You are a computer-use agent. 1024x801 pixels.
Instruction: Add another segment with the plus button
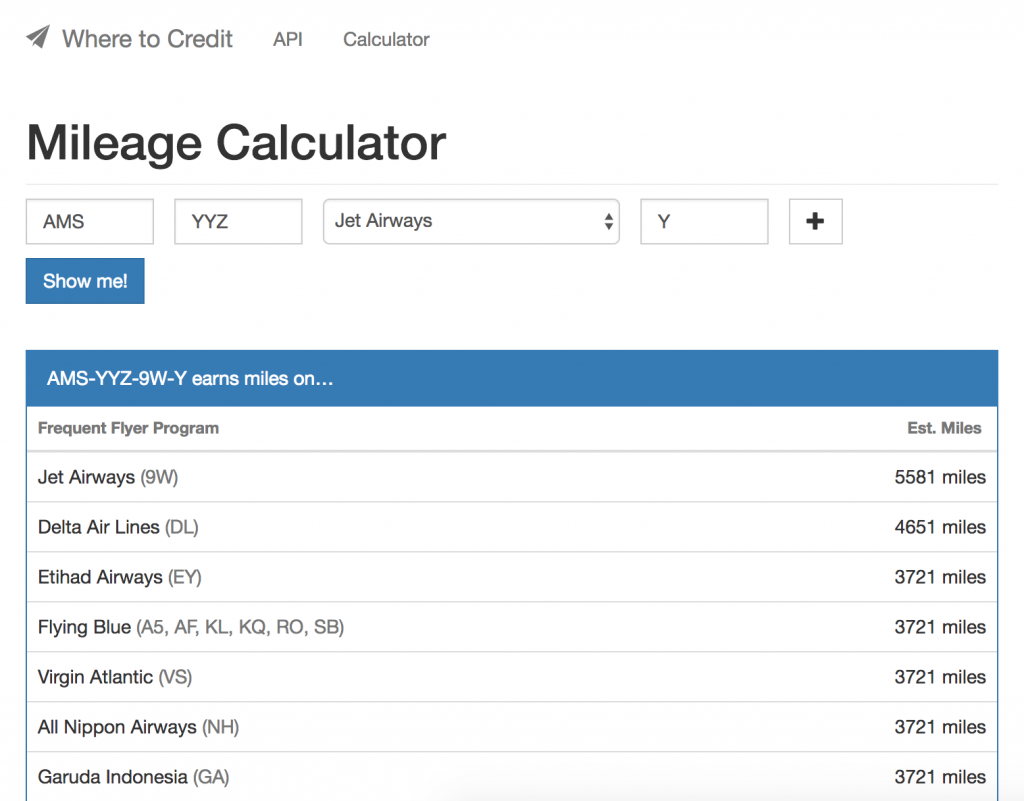click(x=816, y=221)
